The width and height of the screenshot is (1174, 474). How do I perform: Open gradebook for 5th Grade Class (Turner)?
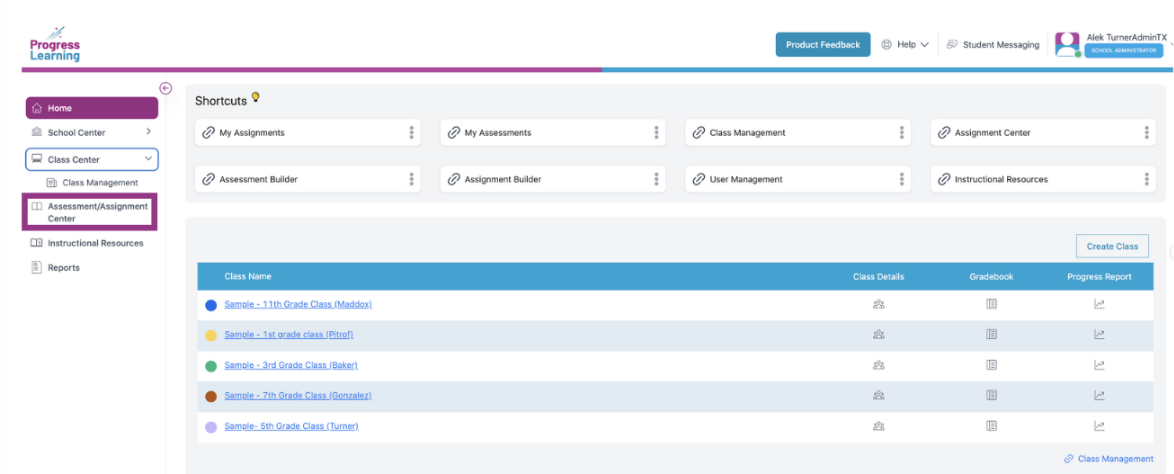pyautogui.click(x=991, y=426)
